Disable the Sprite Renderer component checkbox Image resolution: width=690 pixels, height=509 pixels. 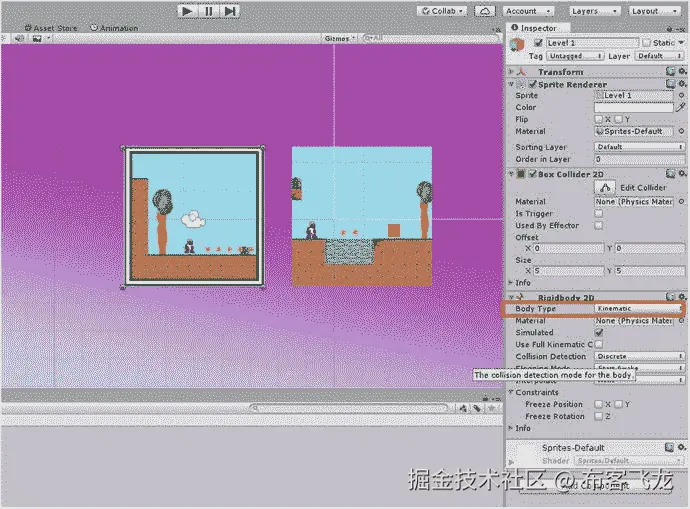532,84
